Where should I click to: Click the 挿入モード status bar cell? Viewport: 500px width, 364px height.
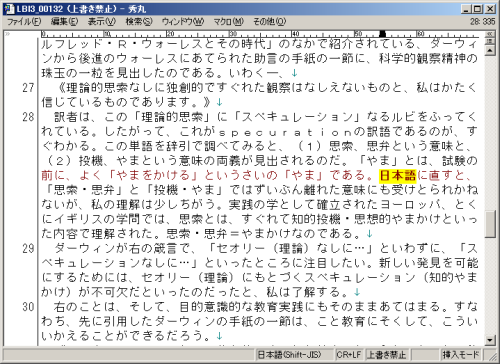tap(461, 355)
